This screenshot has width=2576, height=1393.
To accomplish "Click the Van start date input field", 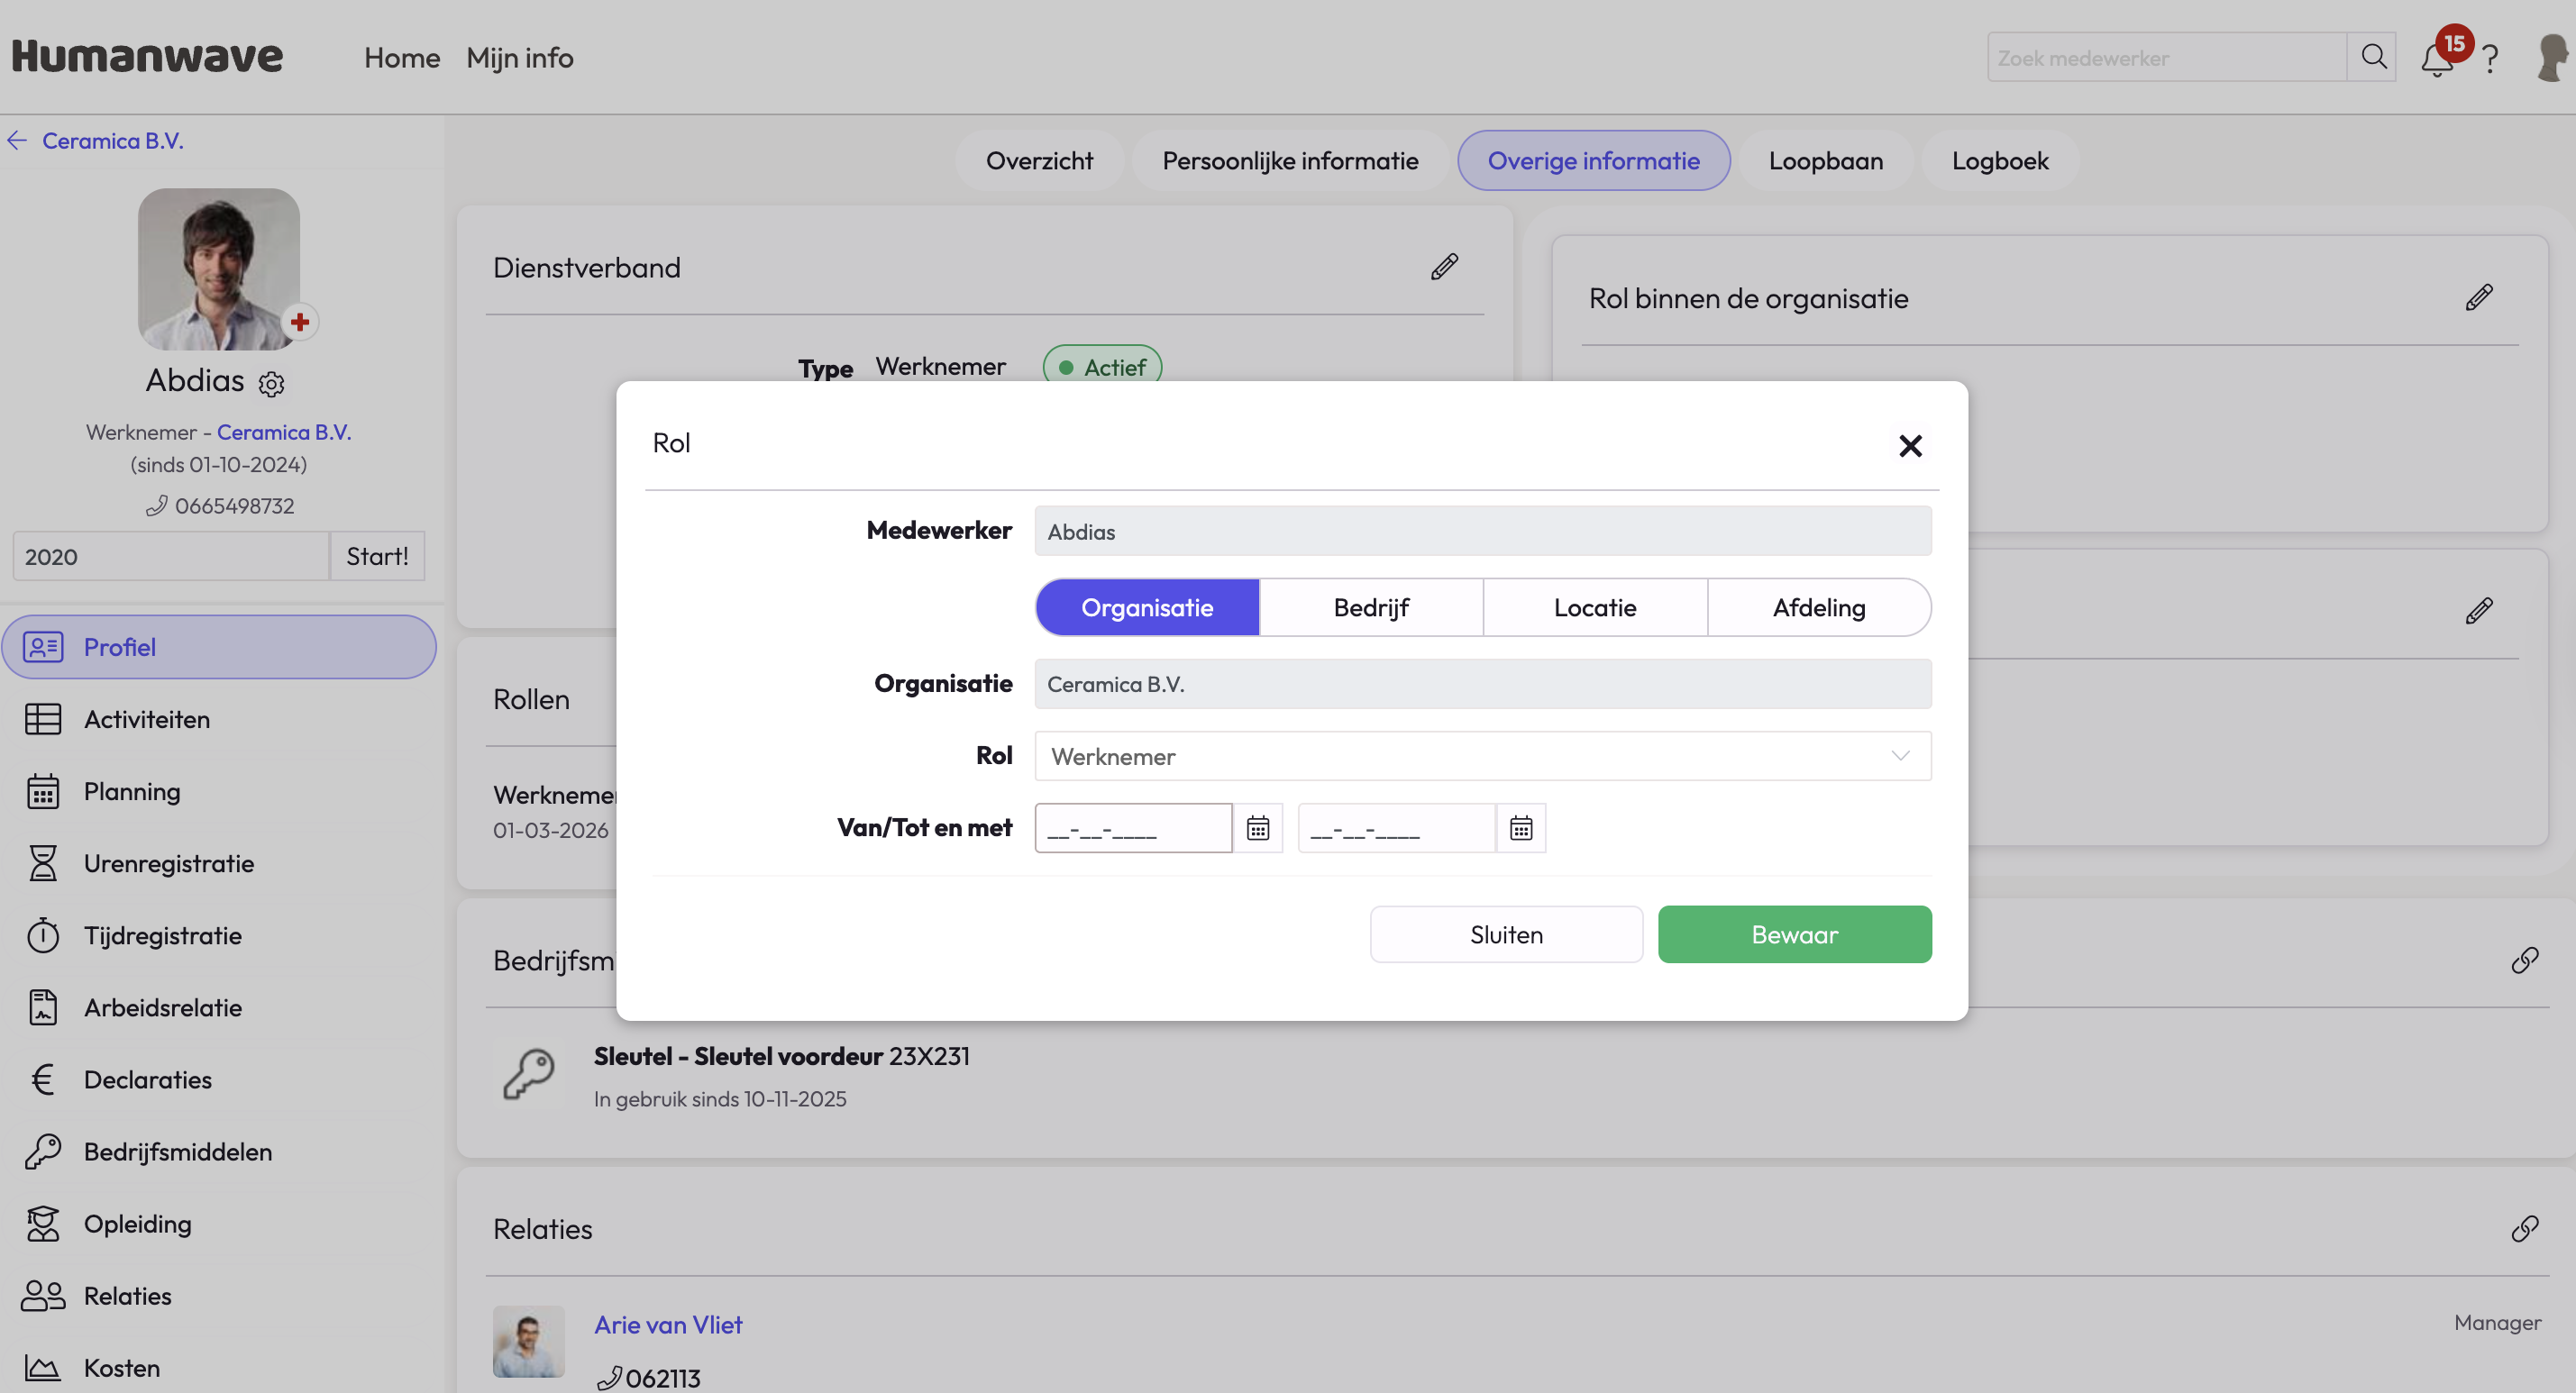I will 1132,828.
